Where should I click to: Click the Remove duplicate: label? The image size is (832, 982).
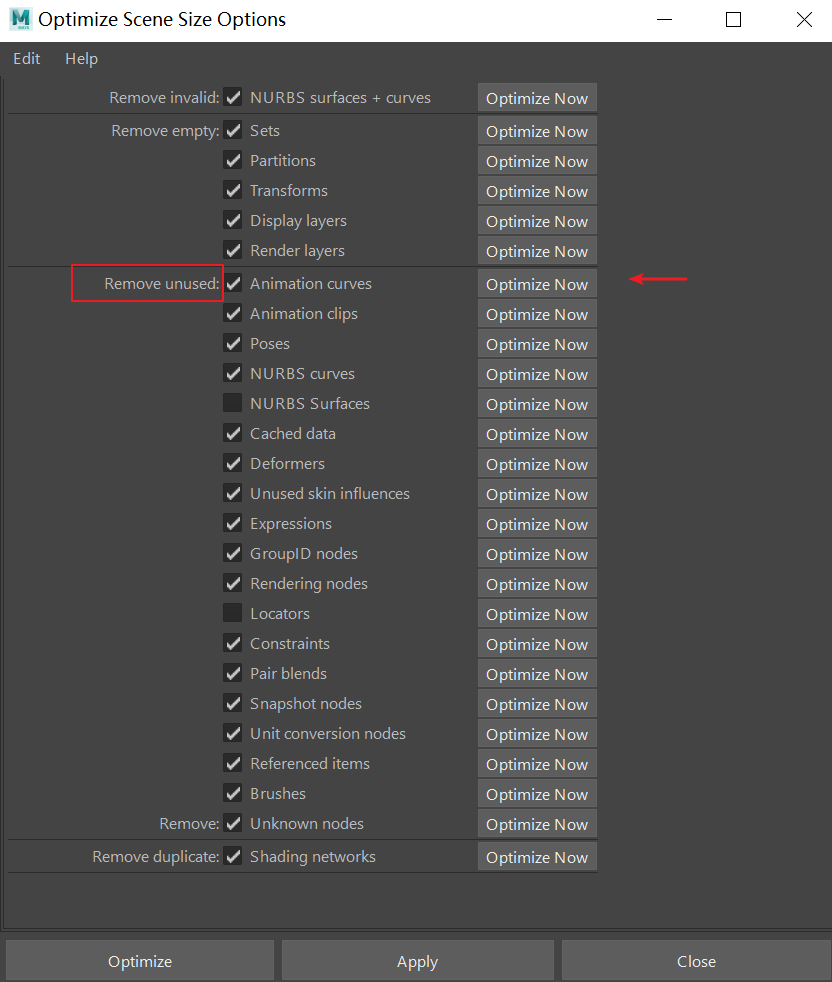pos(155,856)
